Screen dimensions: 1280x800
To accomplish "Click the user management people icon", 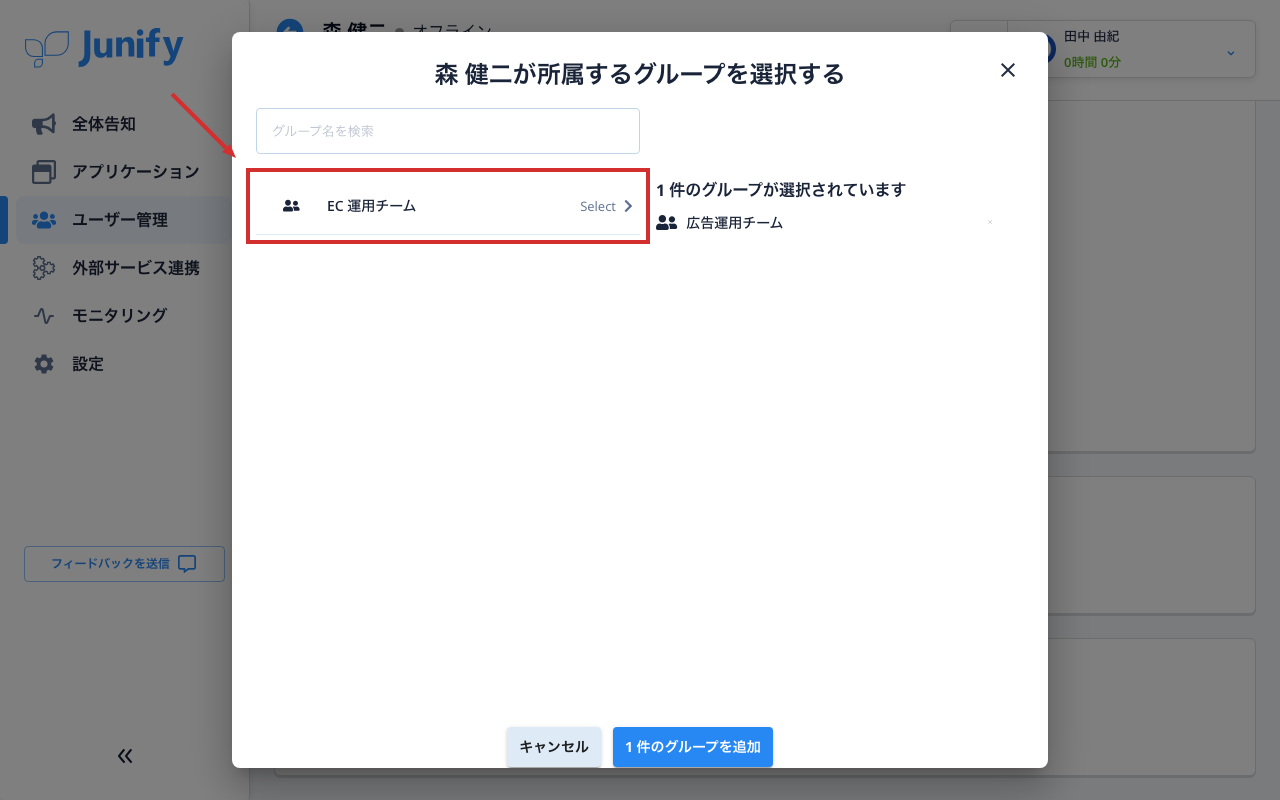I will click(x=44, y=220).
